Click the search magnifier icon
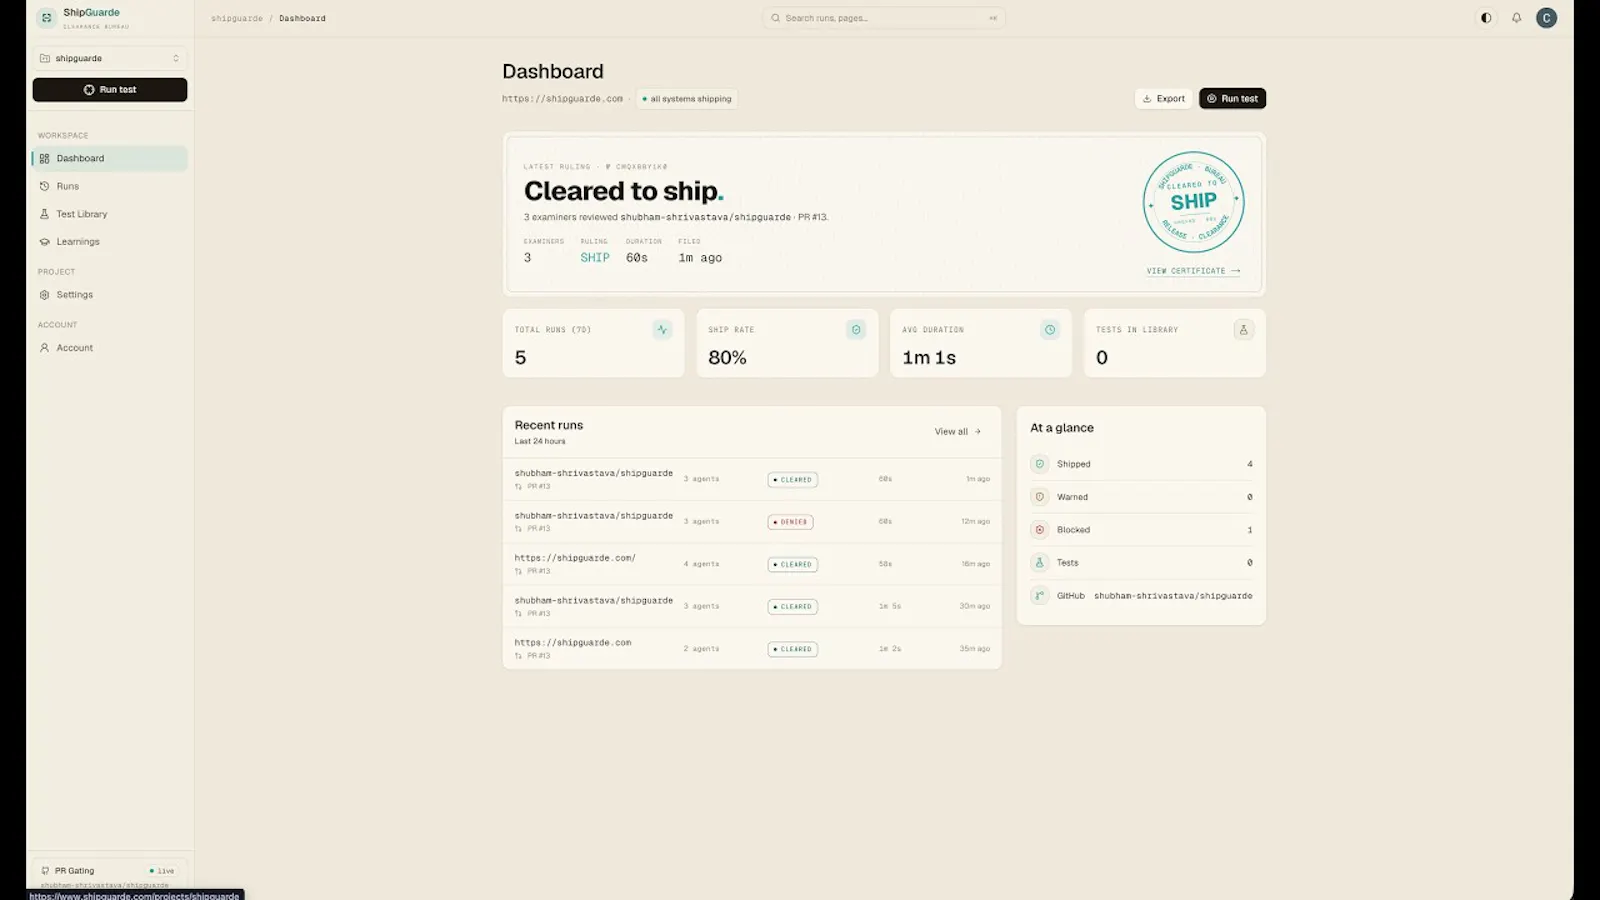Screen dimensions: 1600x900 point(776,18)
